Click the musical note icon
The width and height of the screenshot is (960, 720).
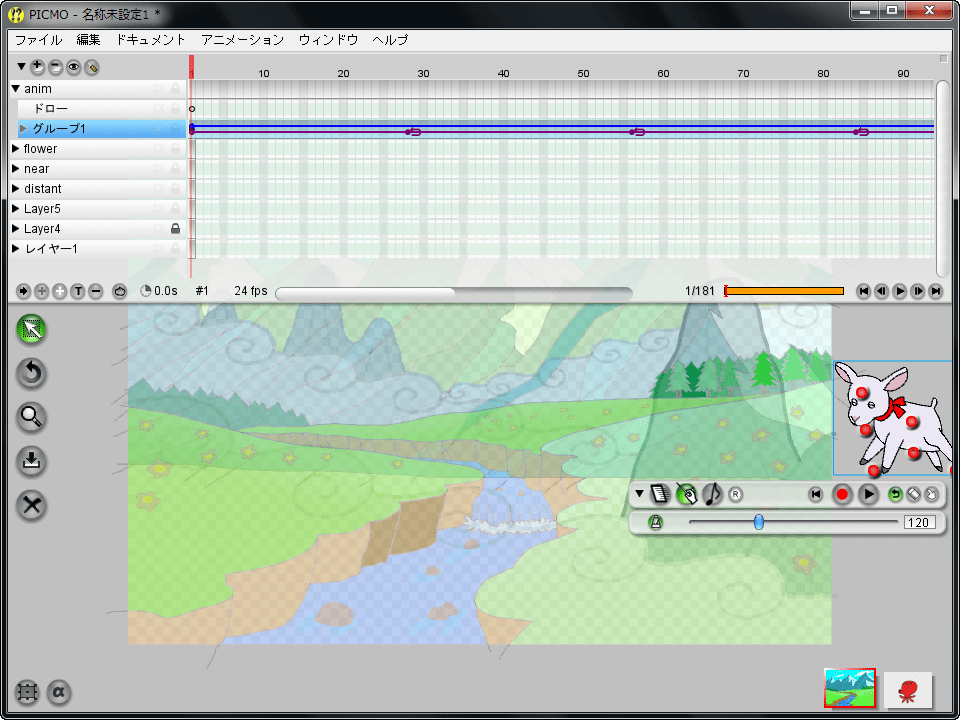click(712, 493)
